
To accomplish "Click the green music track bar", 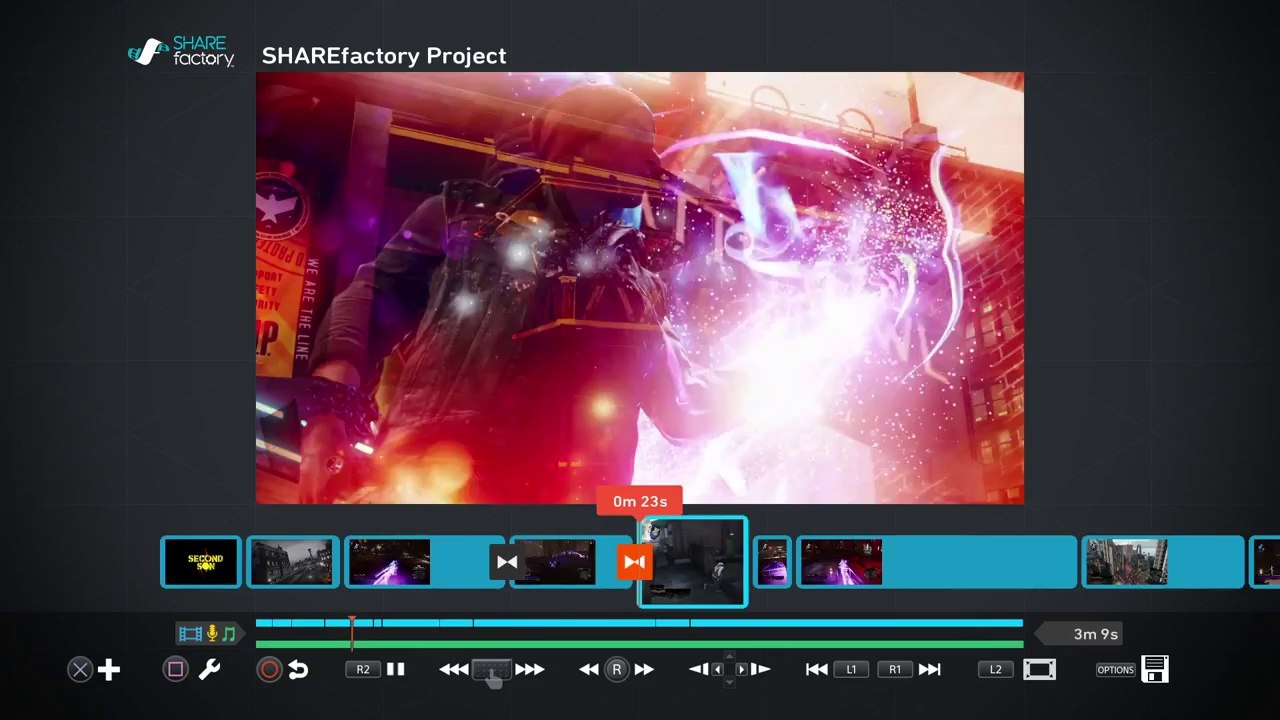I will tap(639, 644).
